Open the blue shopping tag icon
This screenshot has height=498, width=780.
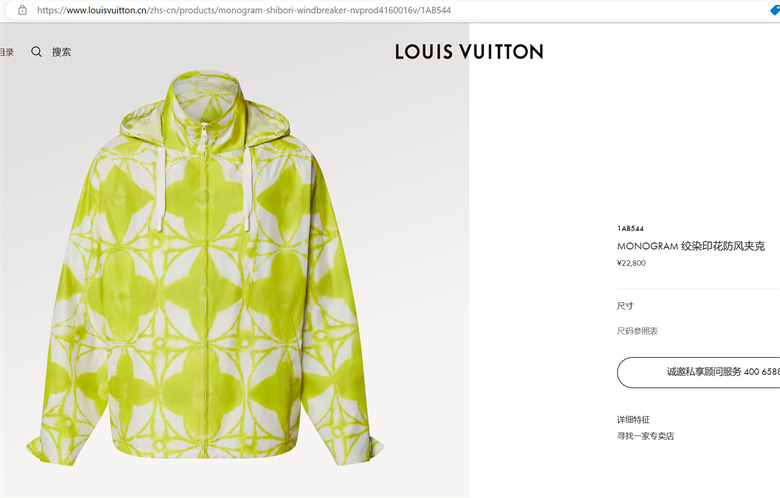775,10
